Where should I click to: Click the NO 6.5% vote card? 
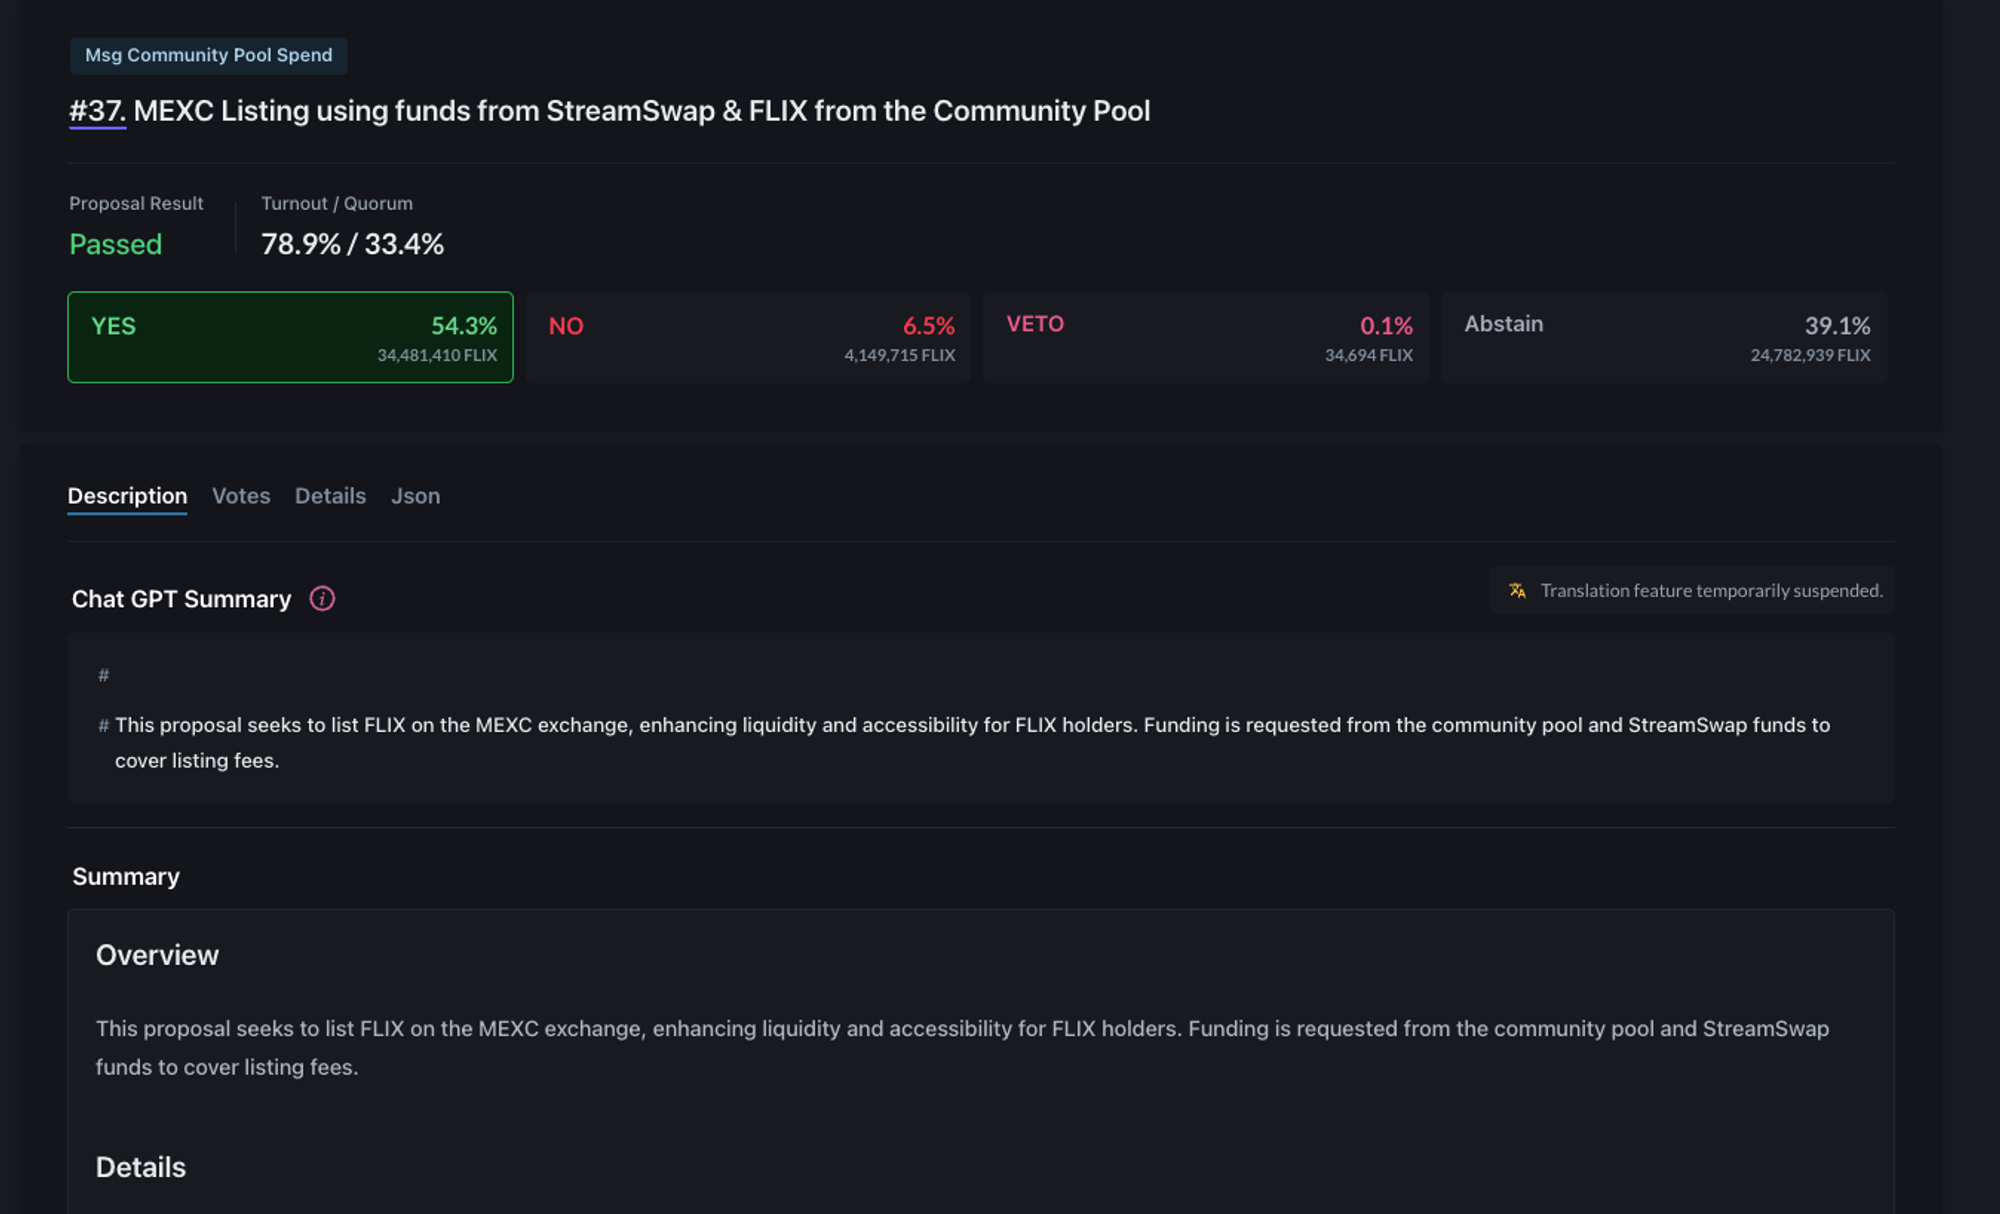[x=748, y=337]
